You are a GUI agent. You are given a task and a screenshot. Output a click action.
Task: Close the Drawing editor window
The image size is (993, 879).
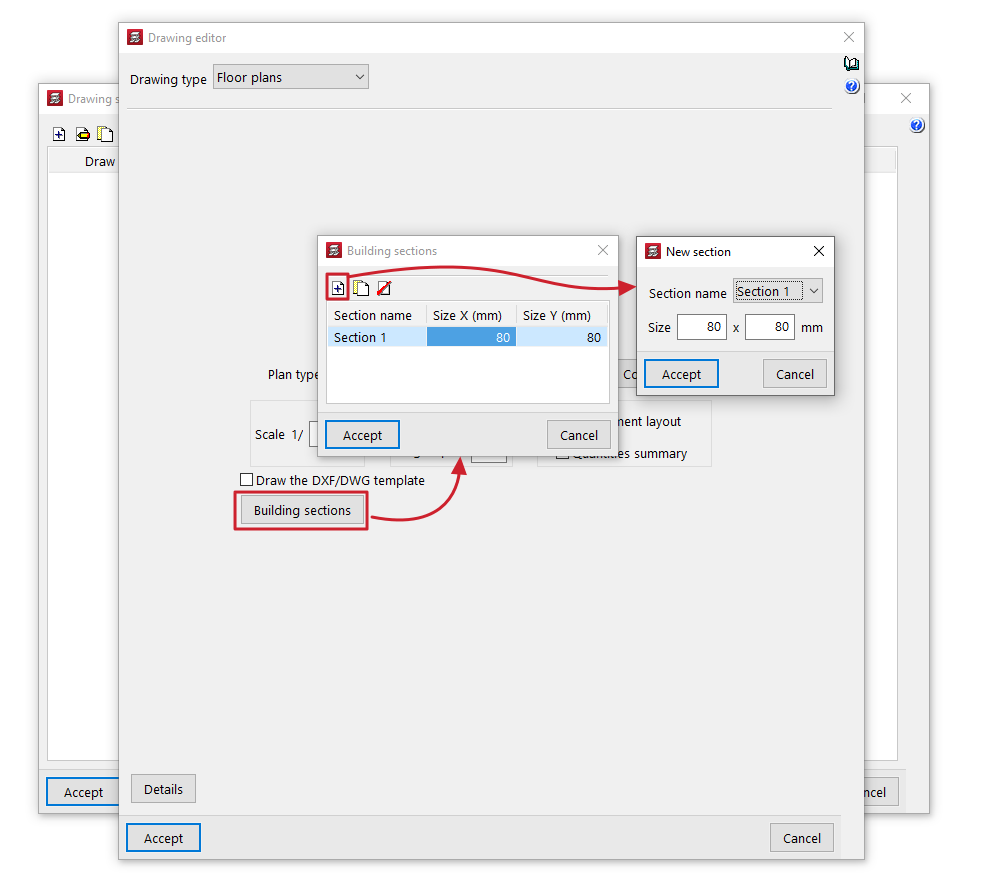pos(849,37)
